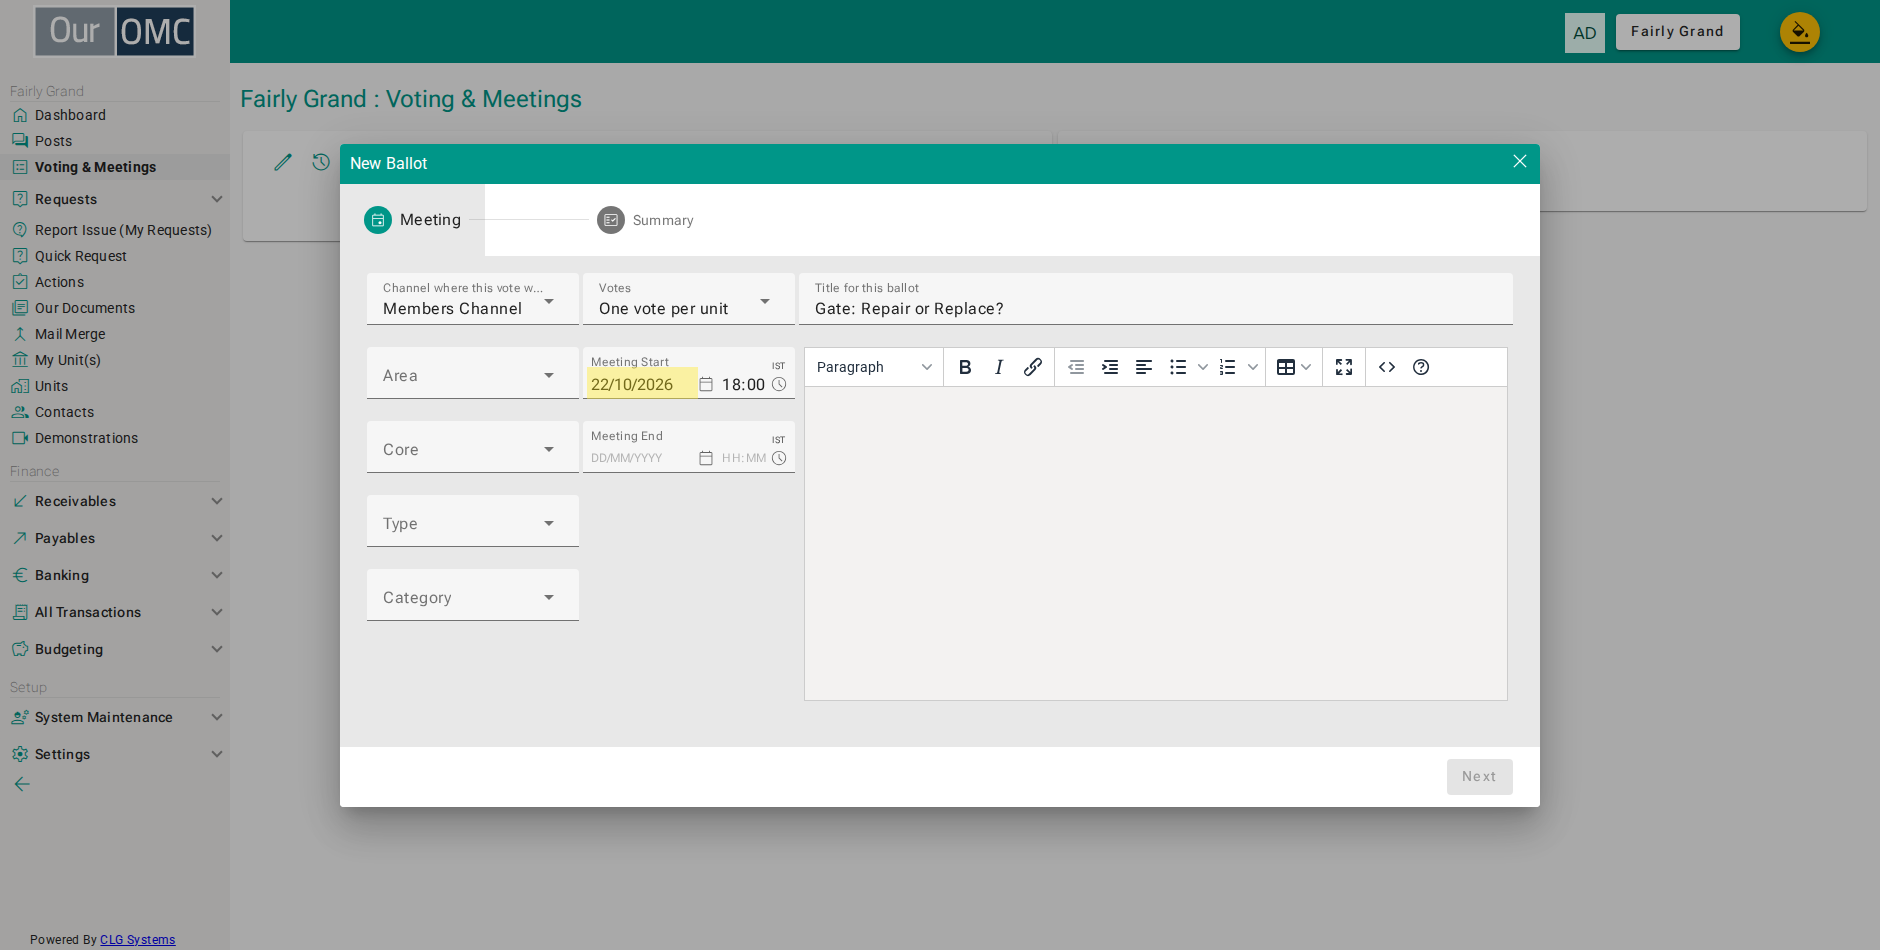The height and width of the screenshot is (950, 1880).
Task: Open text alignment option in editor
Action: [x=1144, y=367]
